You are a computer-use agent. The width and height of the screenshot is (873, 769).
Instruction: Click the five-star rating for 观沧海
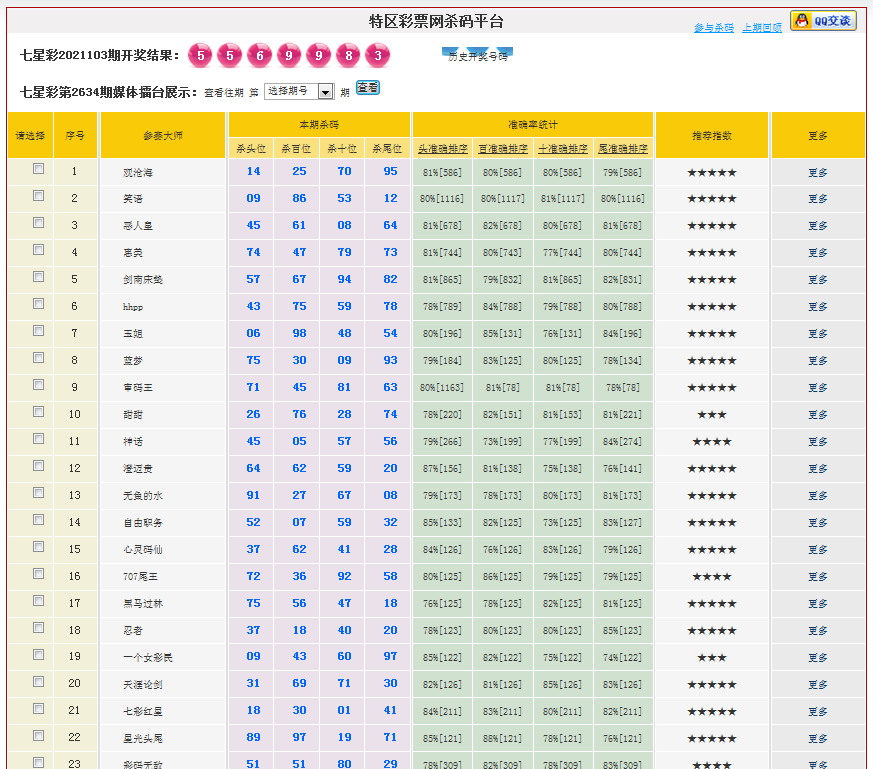[711, 172]
